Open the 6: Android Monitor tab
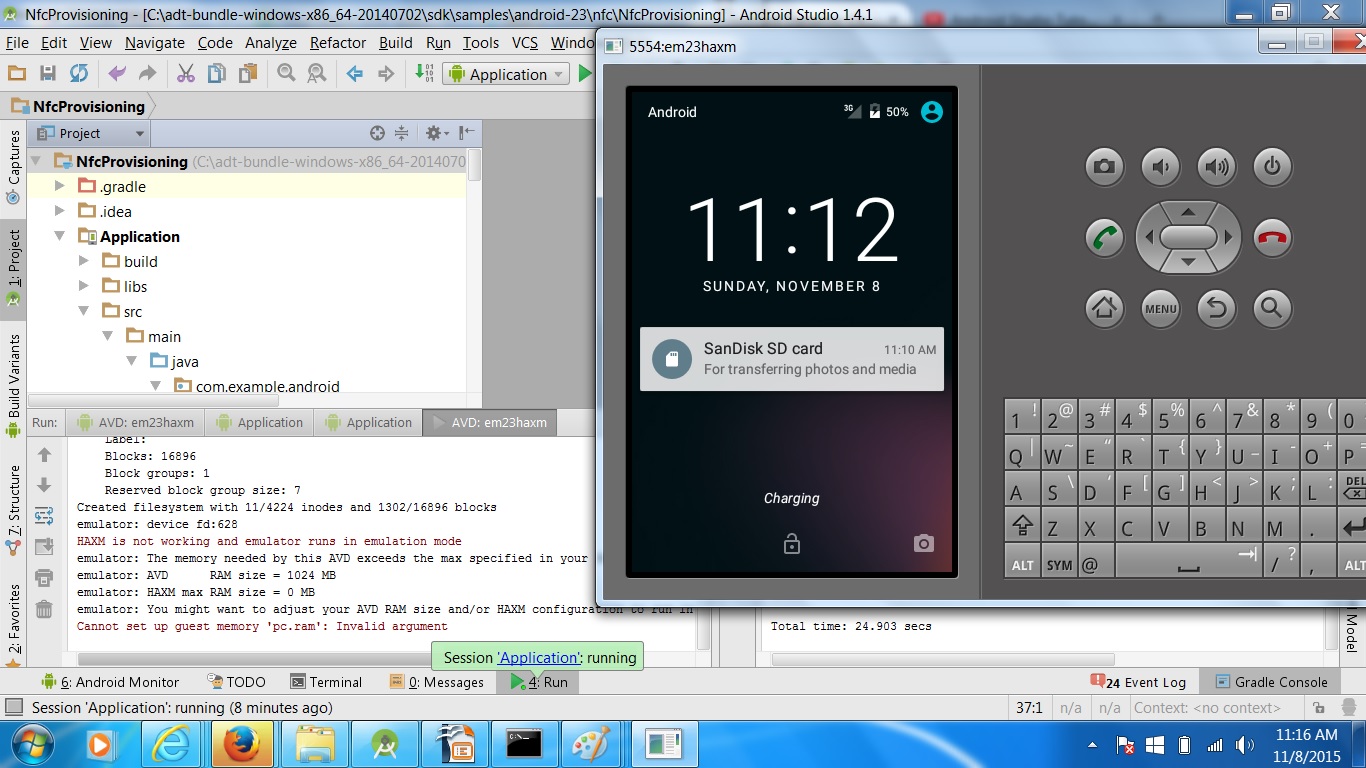This screenshot has height=768, width=1366. (x=110, y=682)
